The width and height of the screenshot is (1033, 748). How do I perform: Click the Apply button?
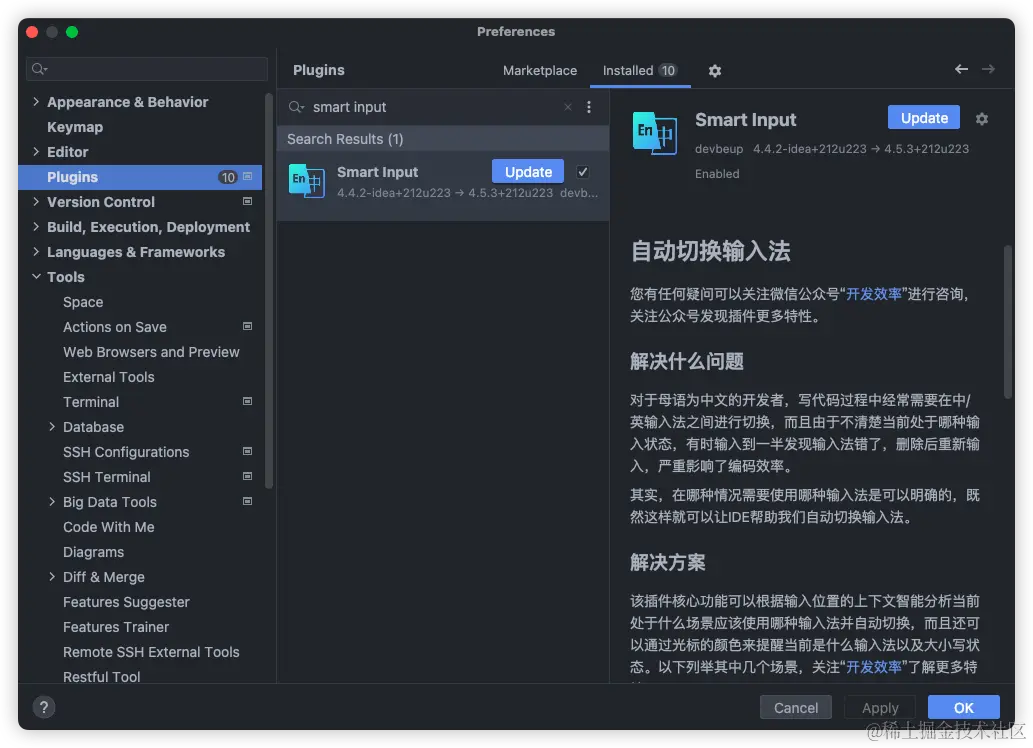879,708
